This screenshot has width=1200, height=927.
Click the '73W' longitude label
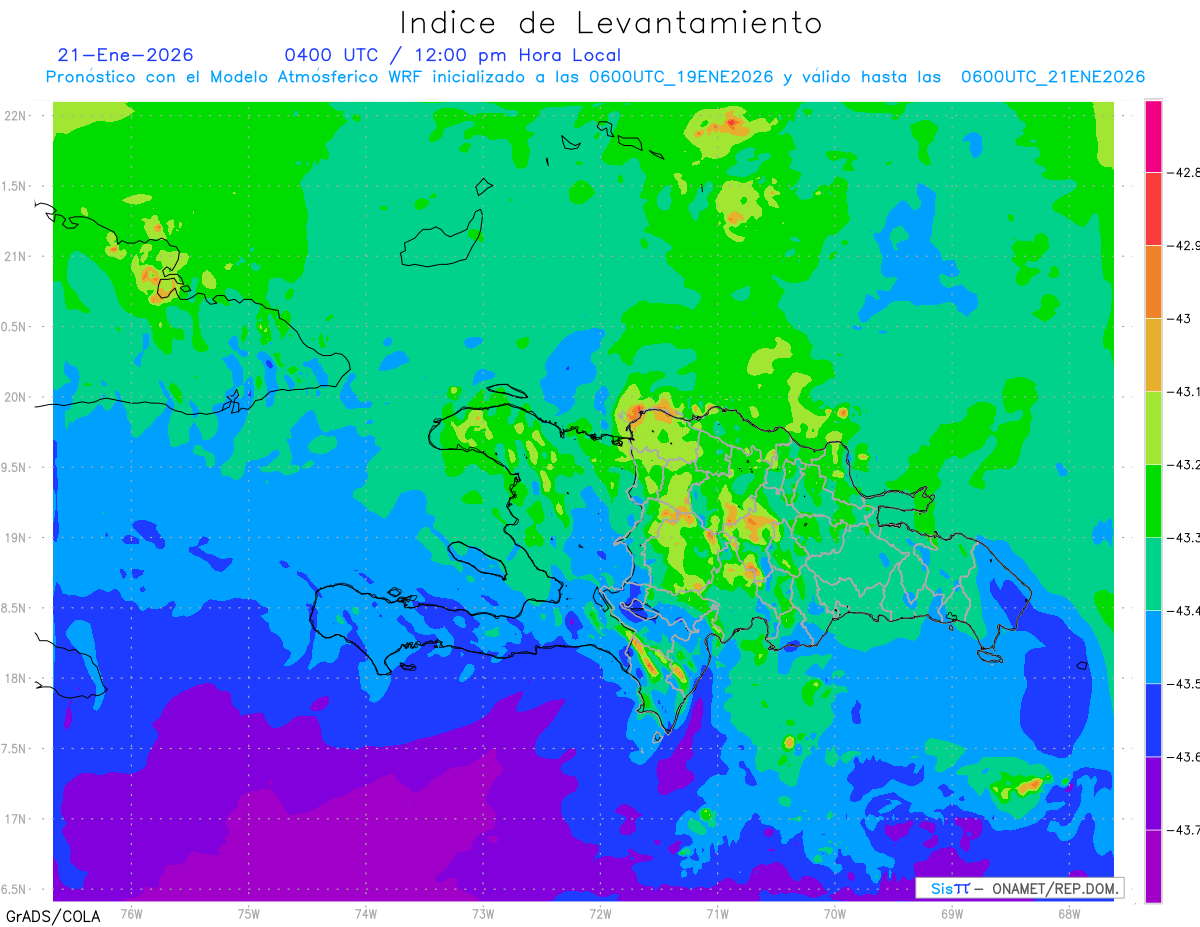coord(482,914)
